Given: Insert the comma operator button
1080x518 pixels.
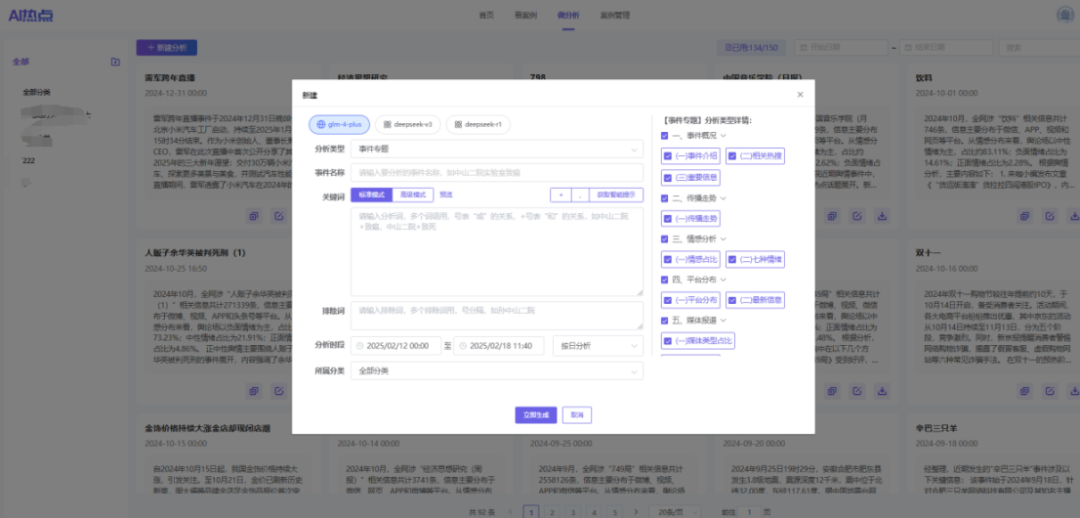Looking at the screenshot, I should point(581,195).
